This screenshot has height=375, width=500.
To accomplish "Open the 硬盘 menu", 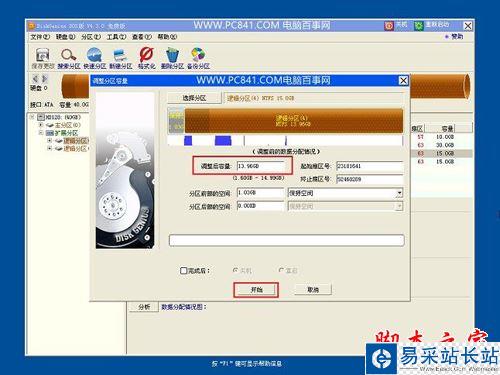I will [65, 37].
